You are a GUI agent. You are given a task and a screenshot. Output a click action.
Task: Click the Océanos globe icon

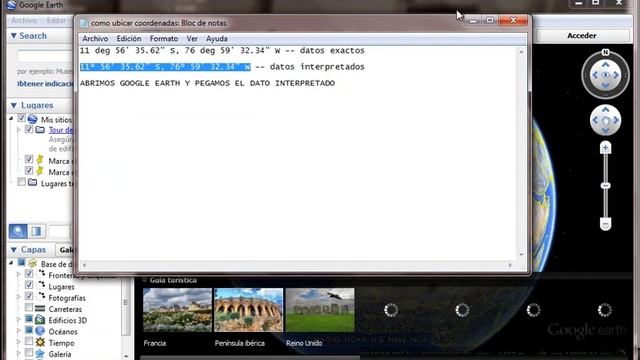pos(40,331)
